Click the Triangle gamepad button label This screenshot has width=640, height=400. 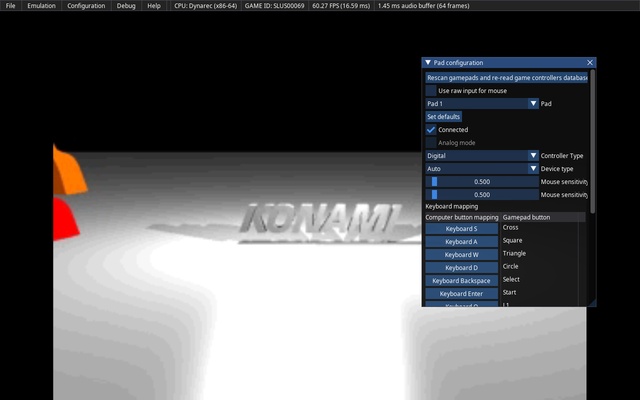[514, 253]
